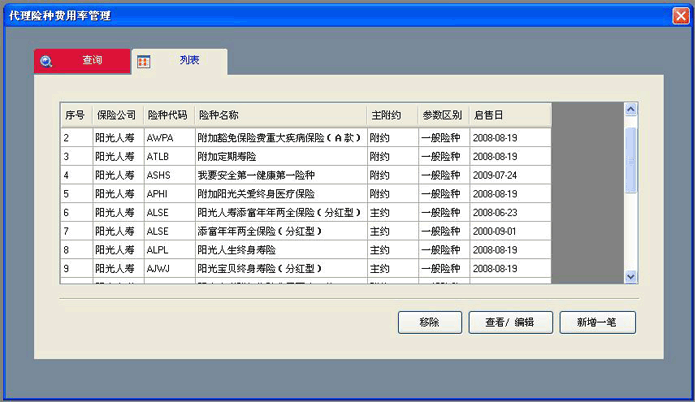Image resolution: width=696 pixels, height=403 pixels.
Task: Click 主约 cell in row 8
Action: tap(393, 250)
